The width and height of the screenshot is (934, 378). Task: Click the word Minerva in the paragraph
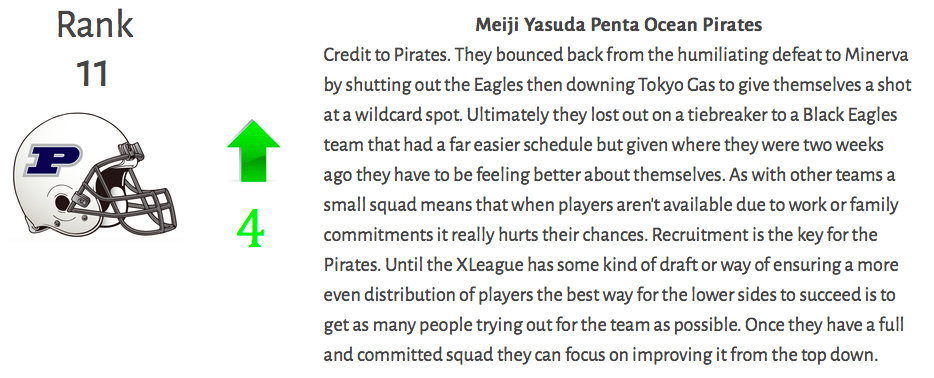(x=876, y=55)
